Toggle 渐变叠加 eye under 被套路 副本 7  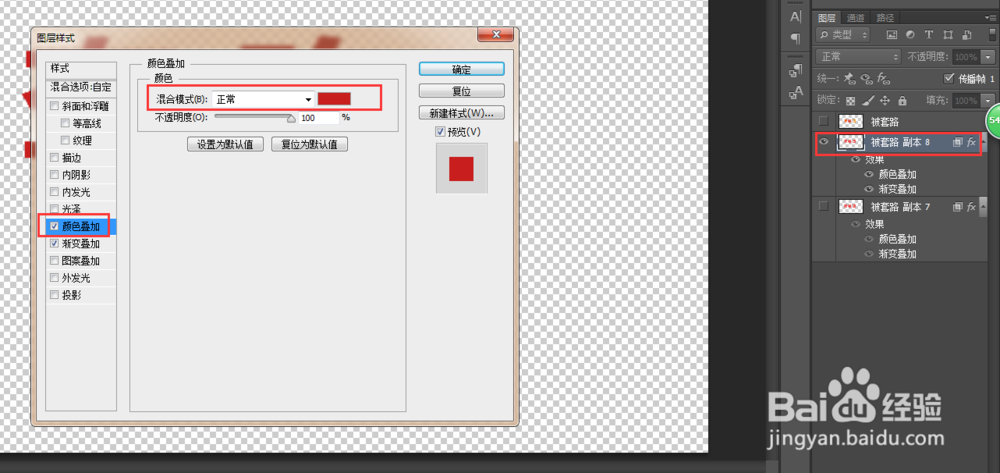pyautogui.click(x=869, y=254)
